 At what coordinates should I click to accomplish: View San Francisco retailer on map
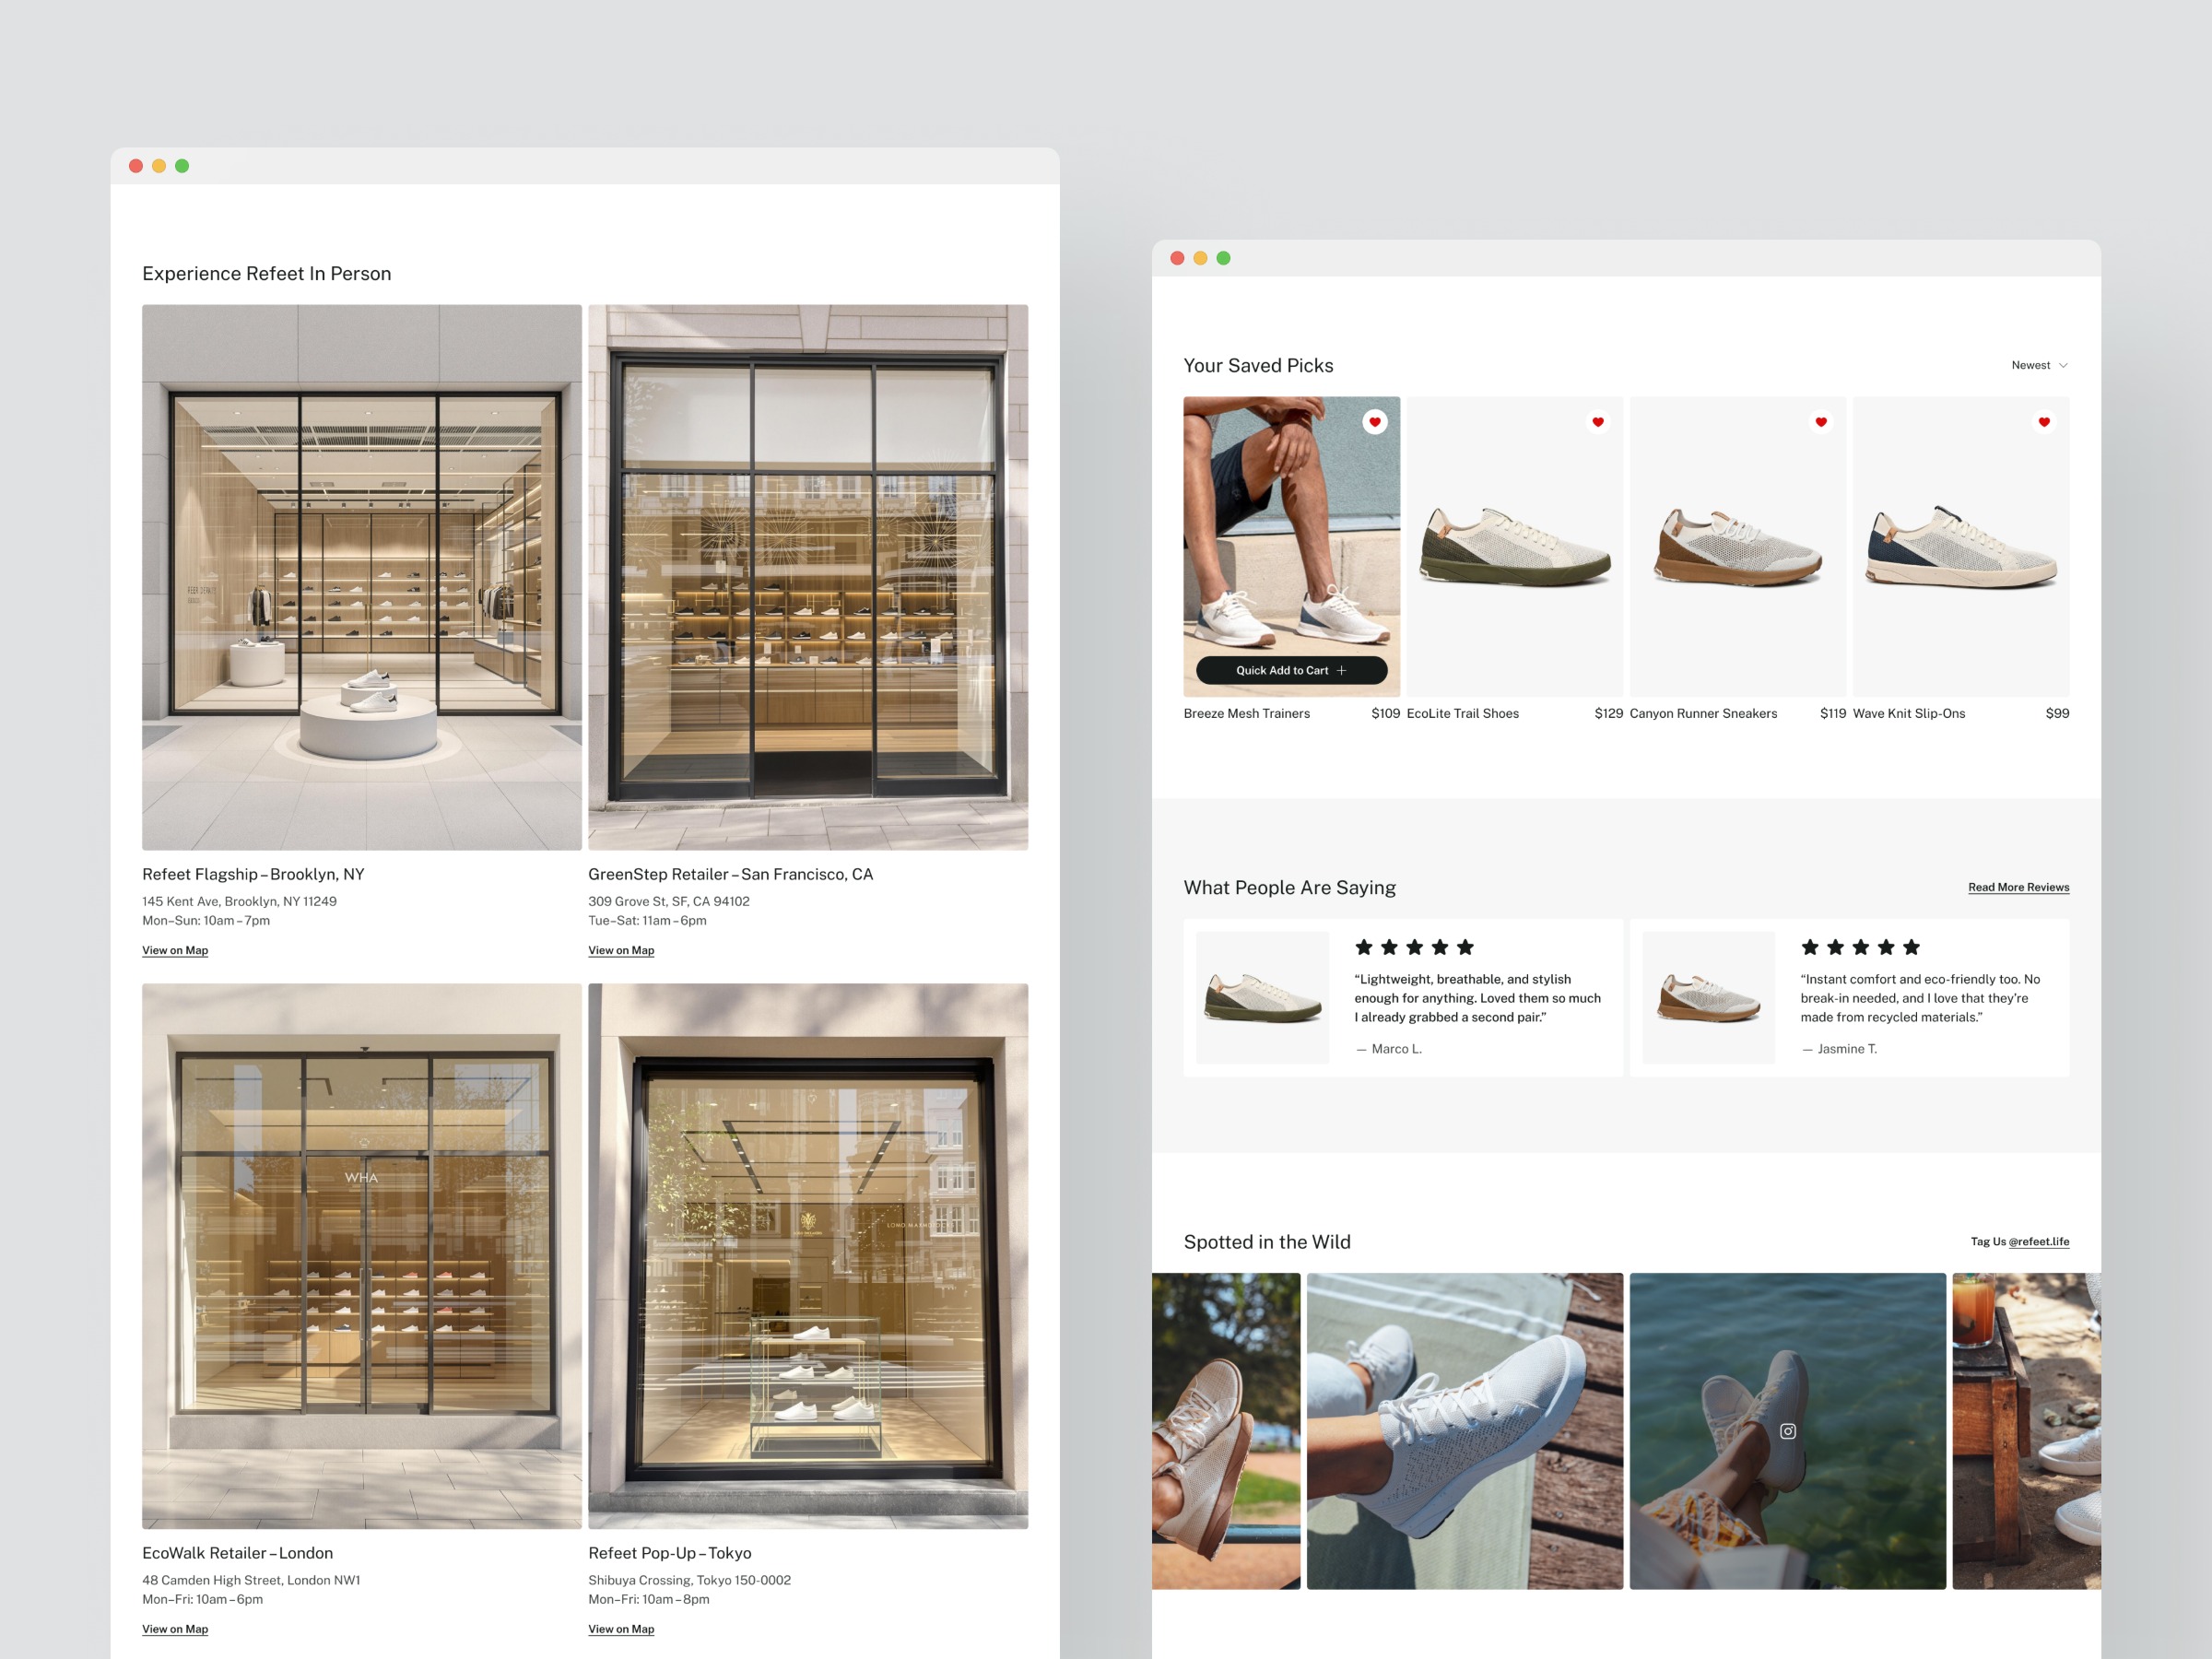[x=621, y=950]
